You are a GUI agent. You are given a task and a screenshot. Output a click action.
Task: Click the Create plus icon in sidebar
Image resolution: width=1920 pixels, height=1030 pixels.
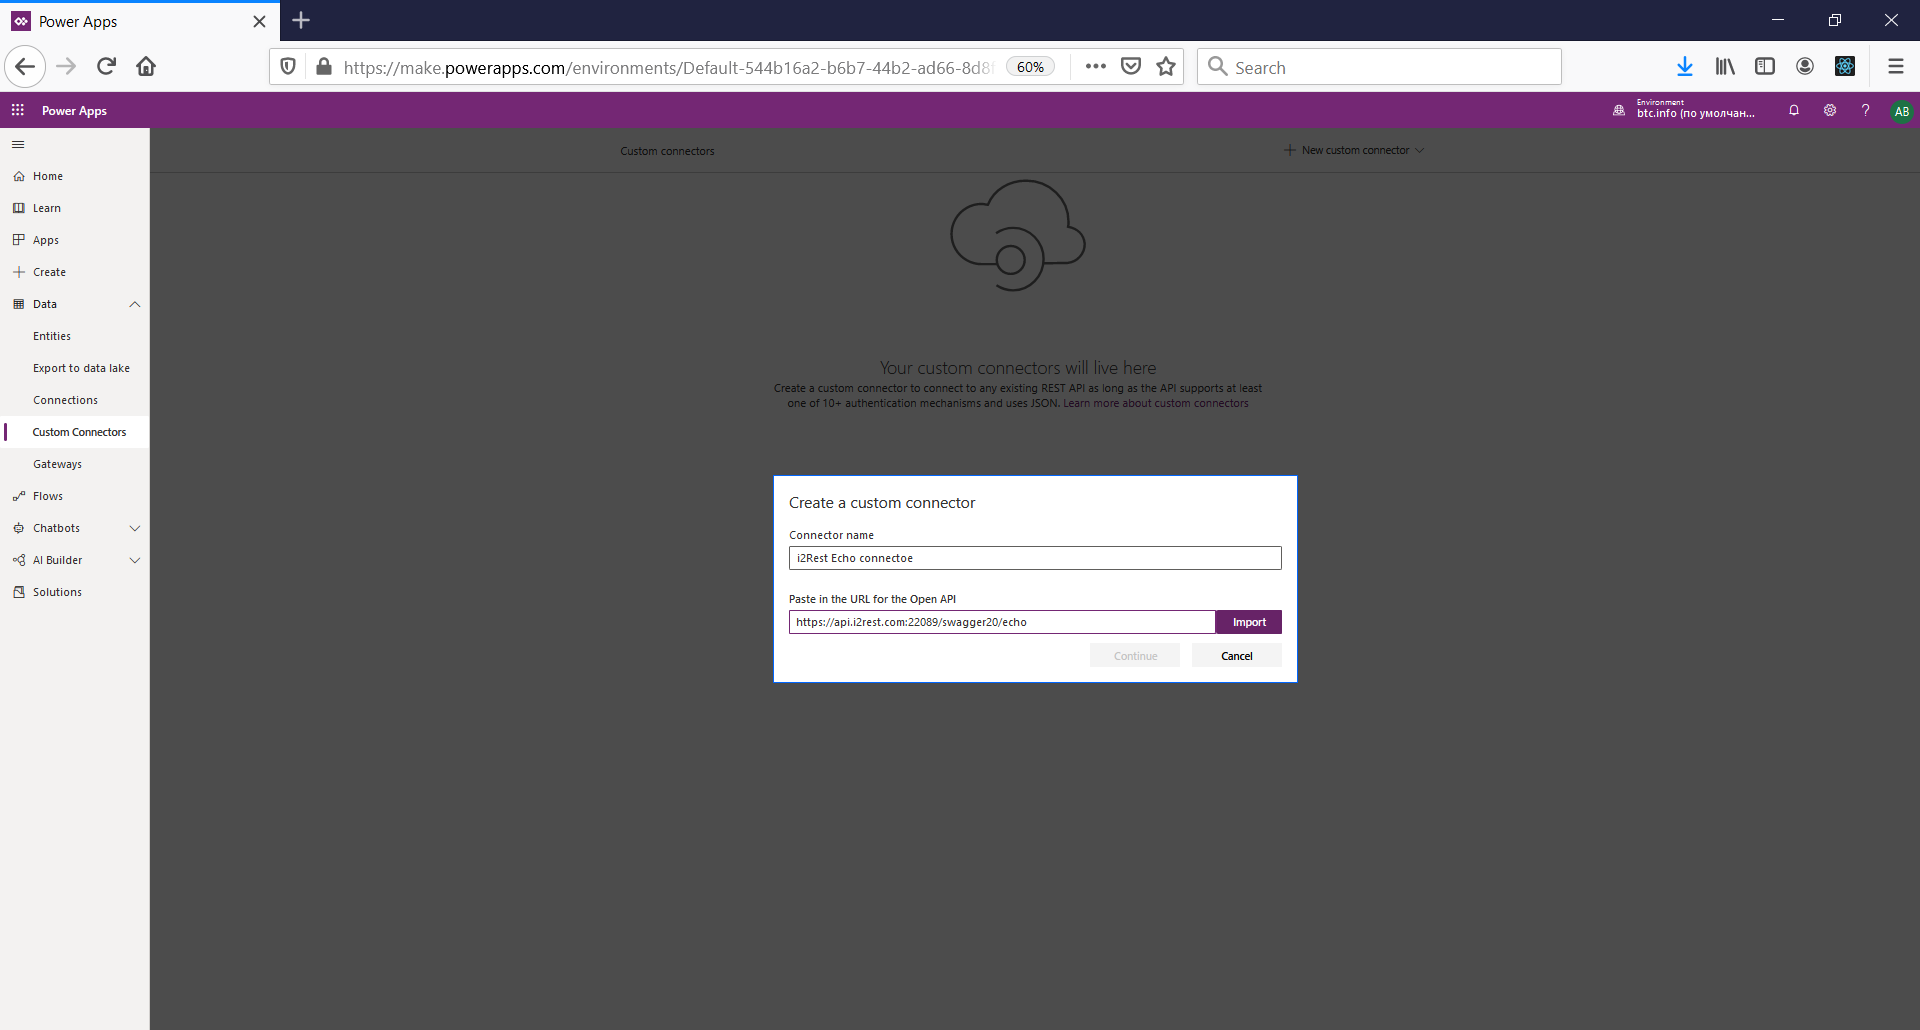pos(19,272)
